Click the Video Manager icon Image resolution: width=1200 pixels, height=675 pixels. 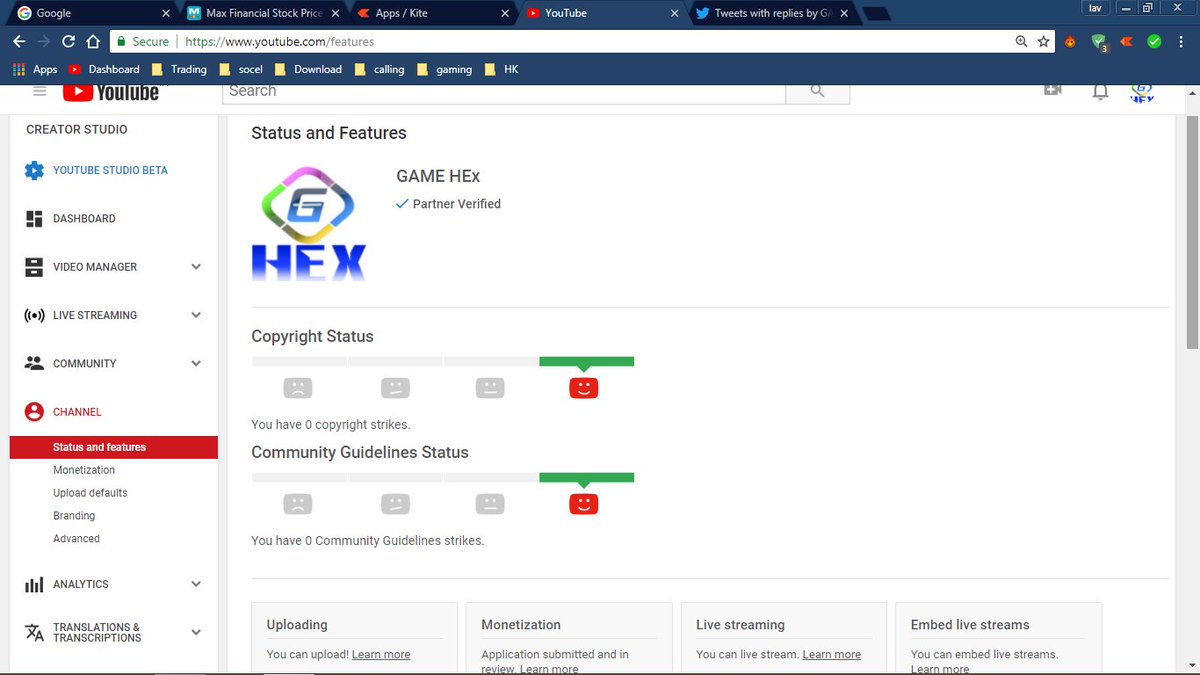tap(34, 267)
